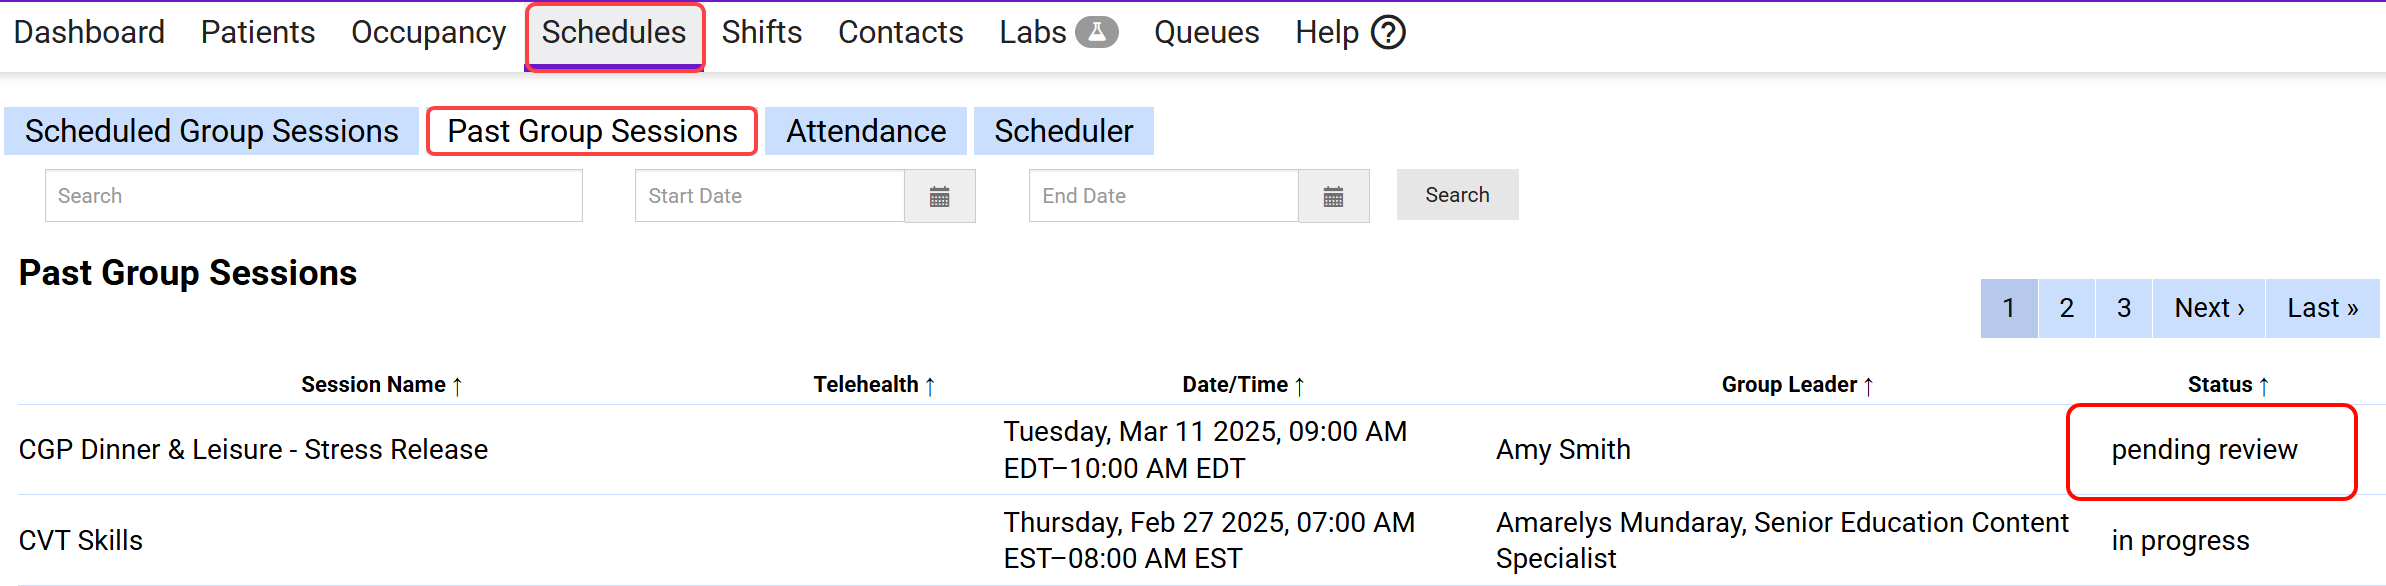This screenshot has height=586, width=2386.
Task: Sort by Date/Time column arrow
Action: 1300,386
